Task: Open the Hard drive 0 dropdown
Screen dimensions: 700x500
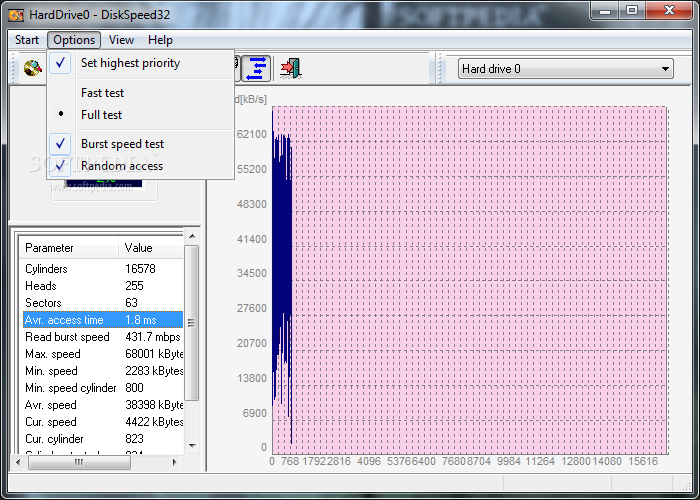Action: coord(565,69)
